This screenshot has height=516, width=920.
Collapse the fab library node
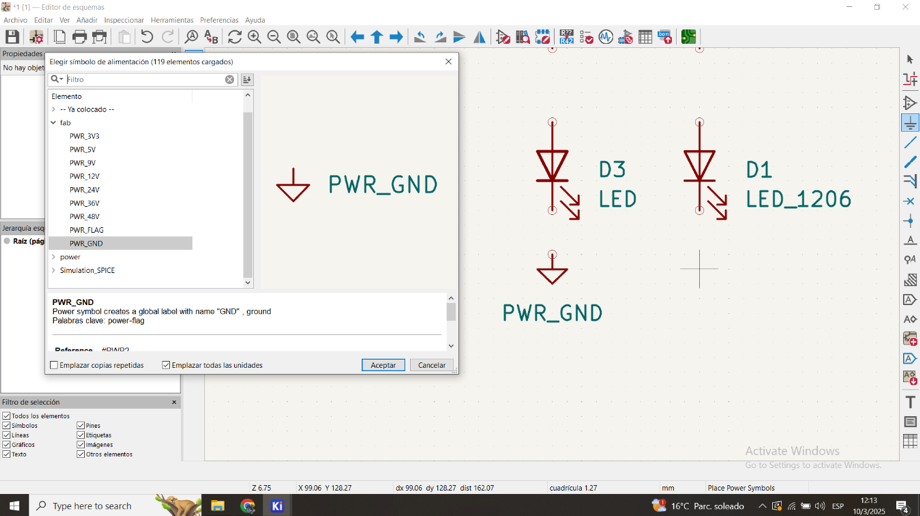(53, 123)
